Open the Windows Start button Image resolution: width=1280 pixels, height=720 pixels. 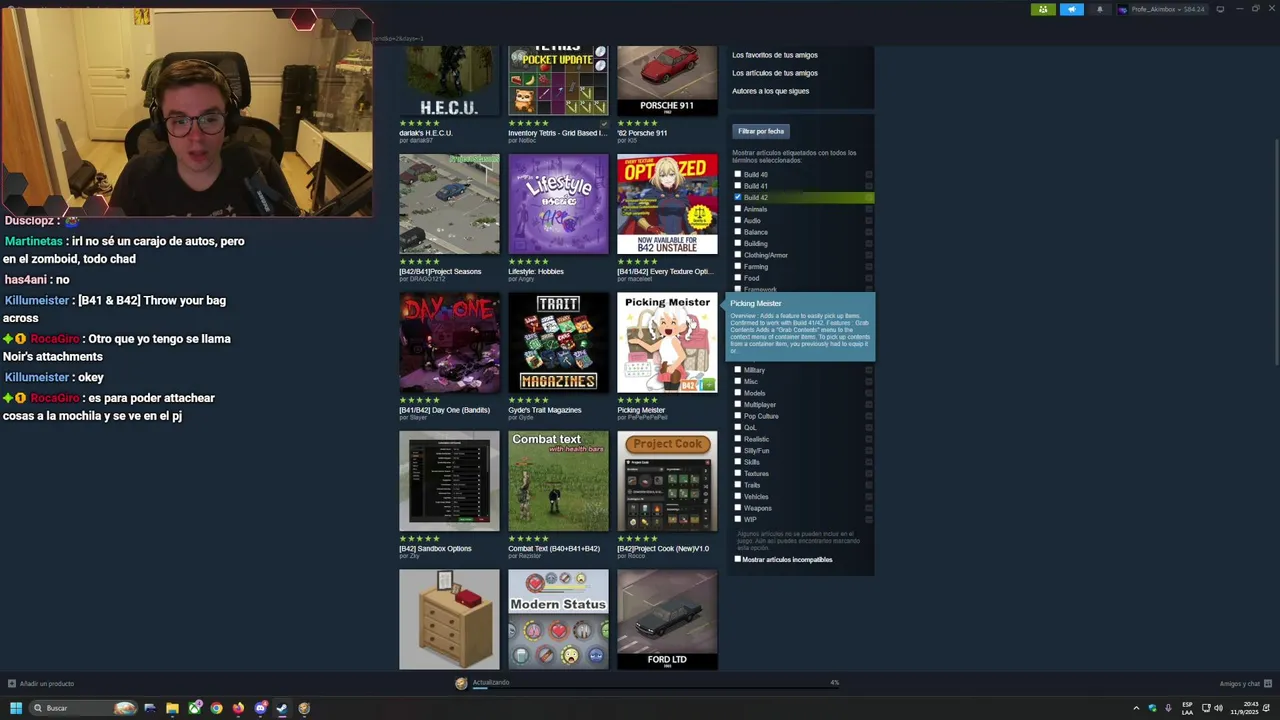tap(16, 708)
